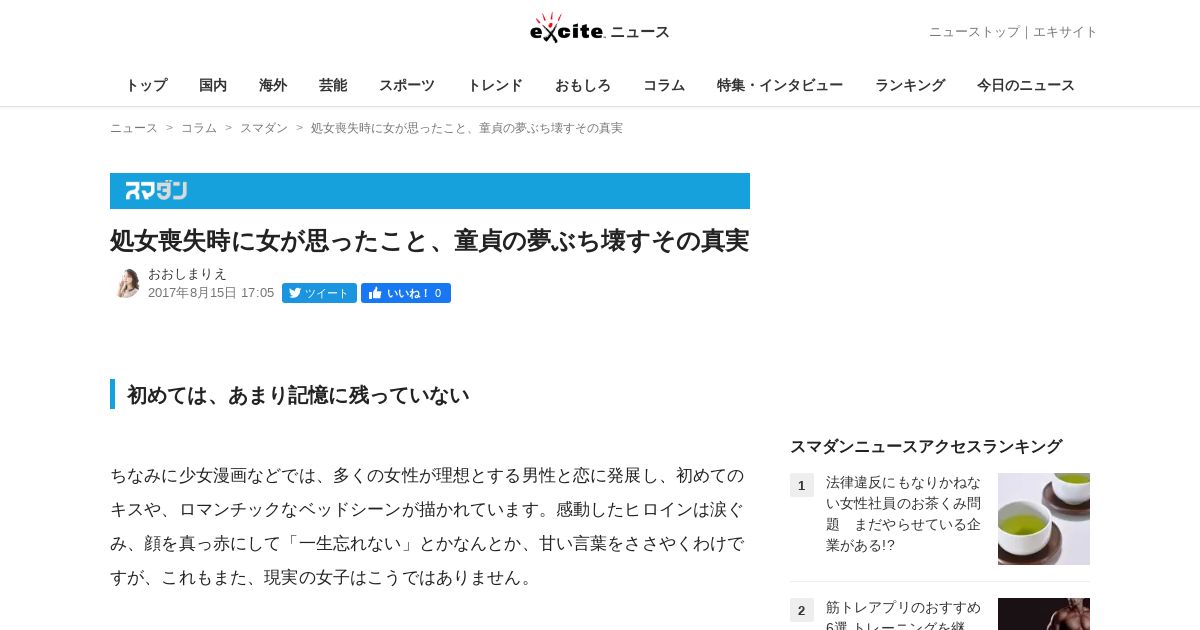Open the スポーツ section
The image size is (1200, 630).
click(407, 85)
